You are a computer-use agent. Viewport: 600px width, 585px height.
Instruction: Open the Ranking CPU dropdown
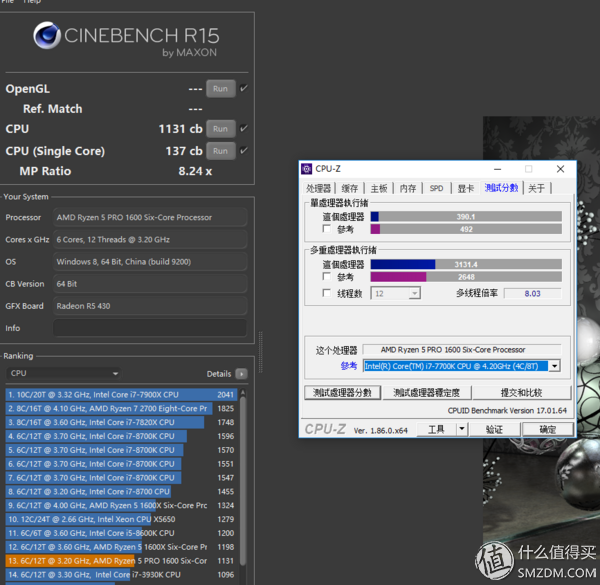coord(64,373)
